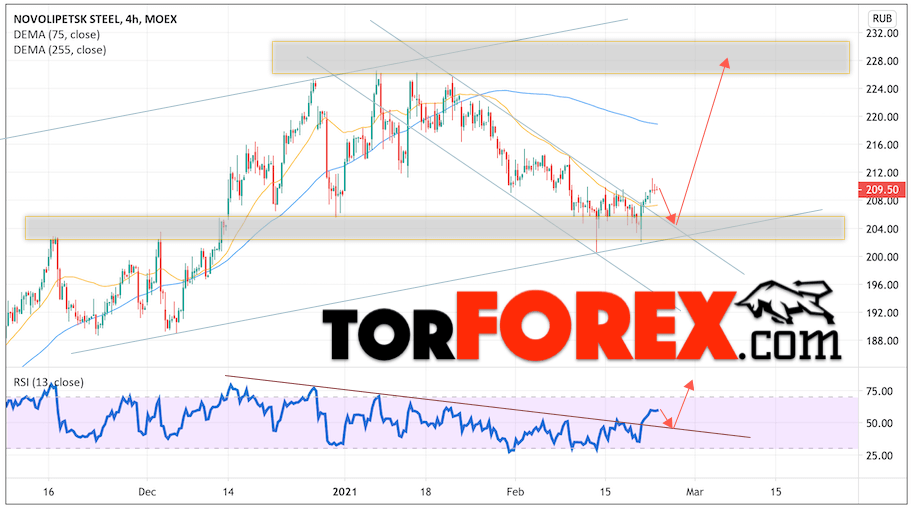Click the 200.00 price axis label
This screenshot has width=913, height=509.
coord(882,257)
